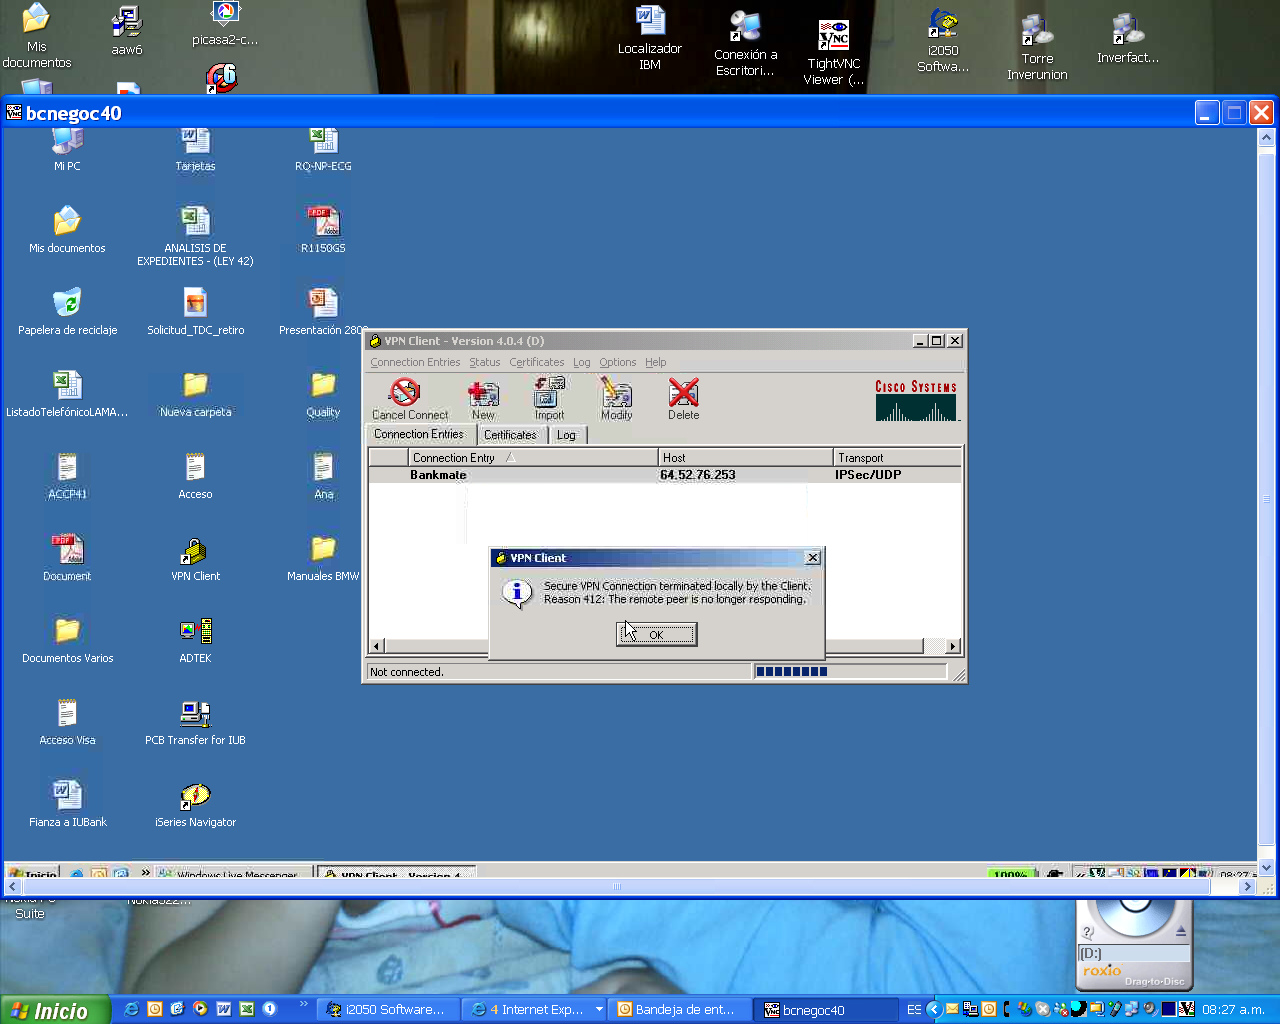Click the taskbar clock showing 08:27 a.m.

click(x=1233, y=1009)
